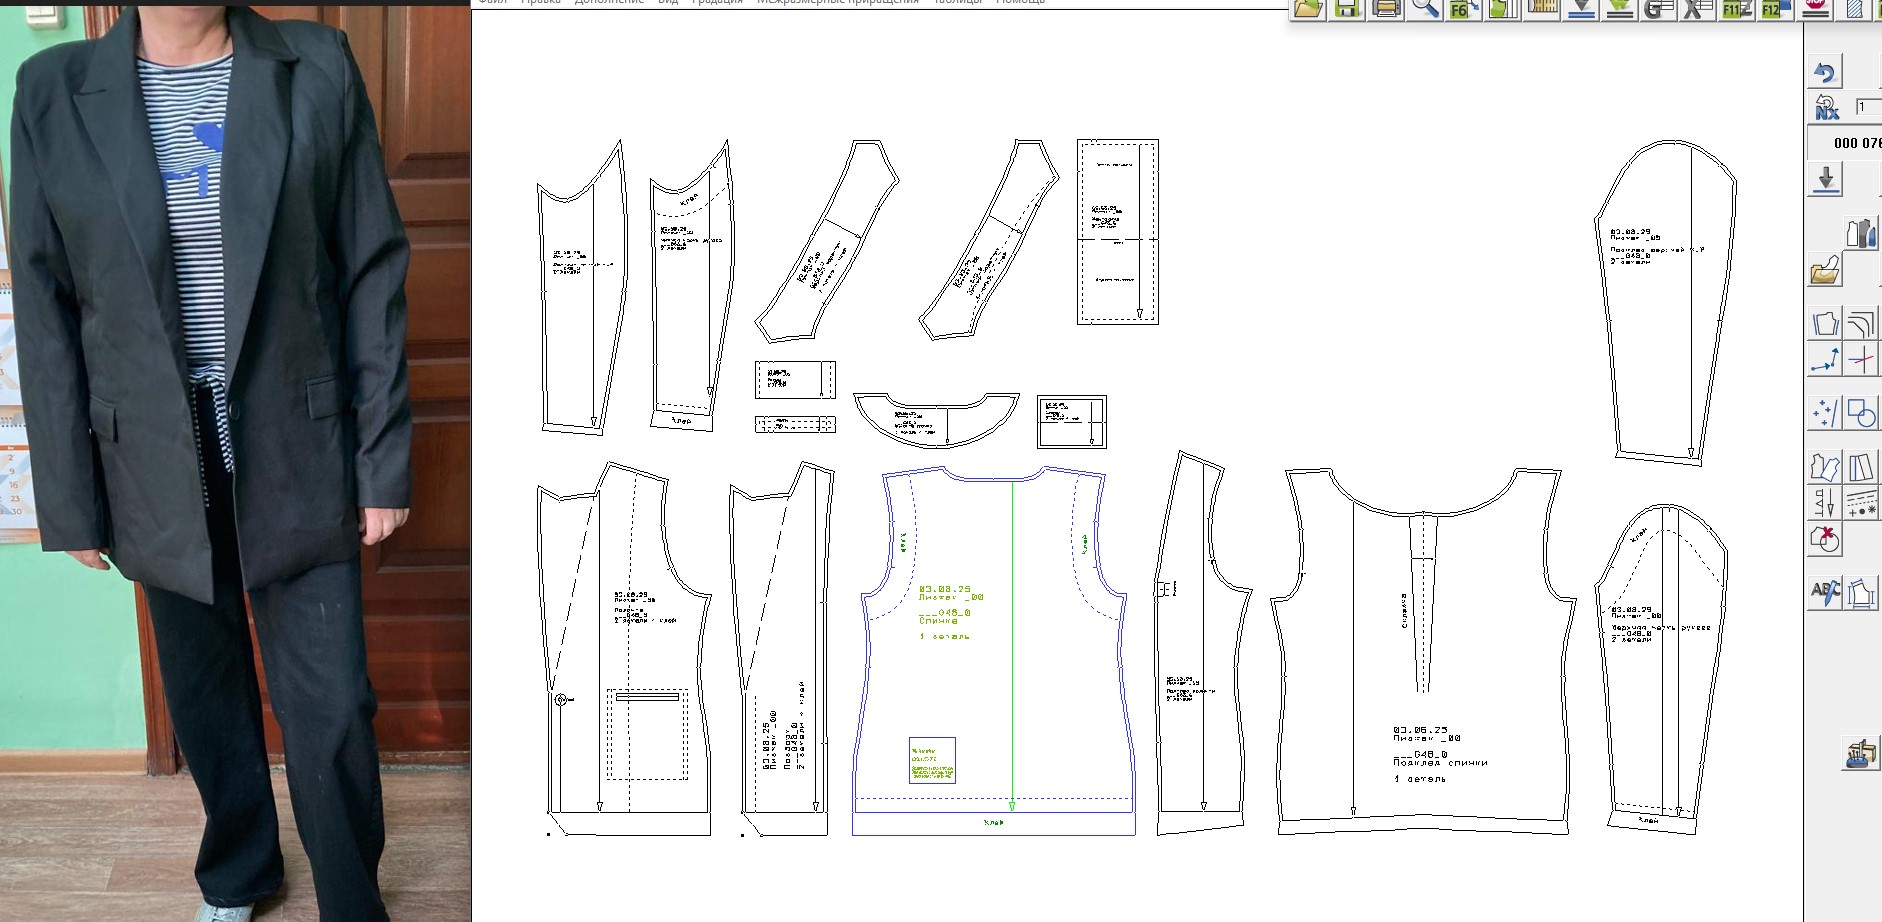The height and width of the screenshot is (922, 1882).
Task: Select the connected points arrow tool
Action: pyautogui.click(x=1826, y=359)
